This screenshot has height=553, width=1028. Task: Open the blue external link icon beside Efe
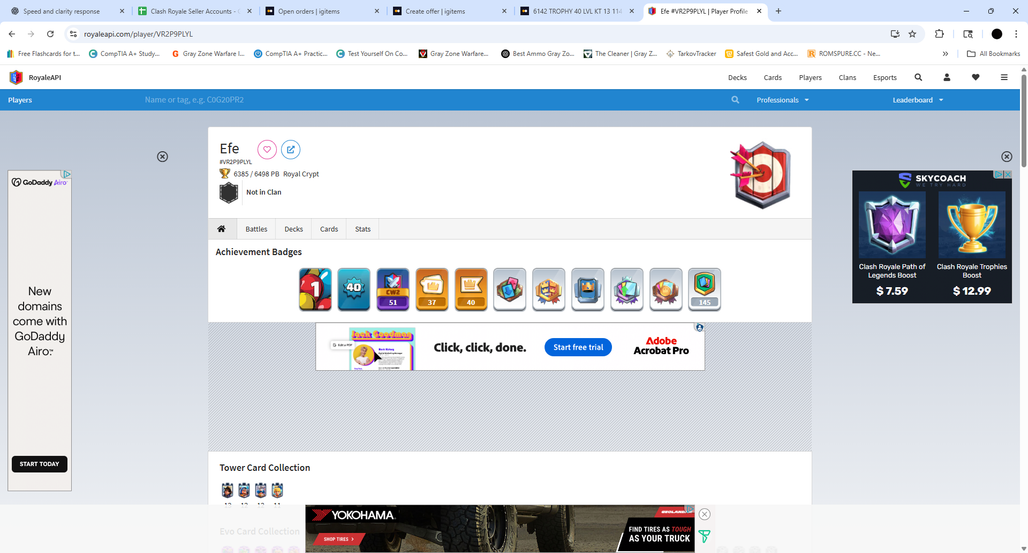pyautogui.click(x=290, y=150)
